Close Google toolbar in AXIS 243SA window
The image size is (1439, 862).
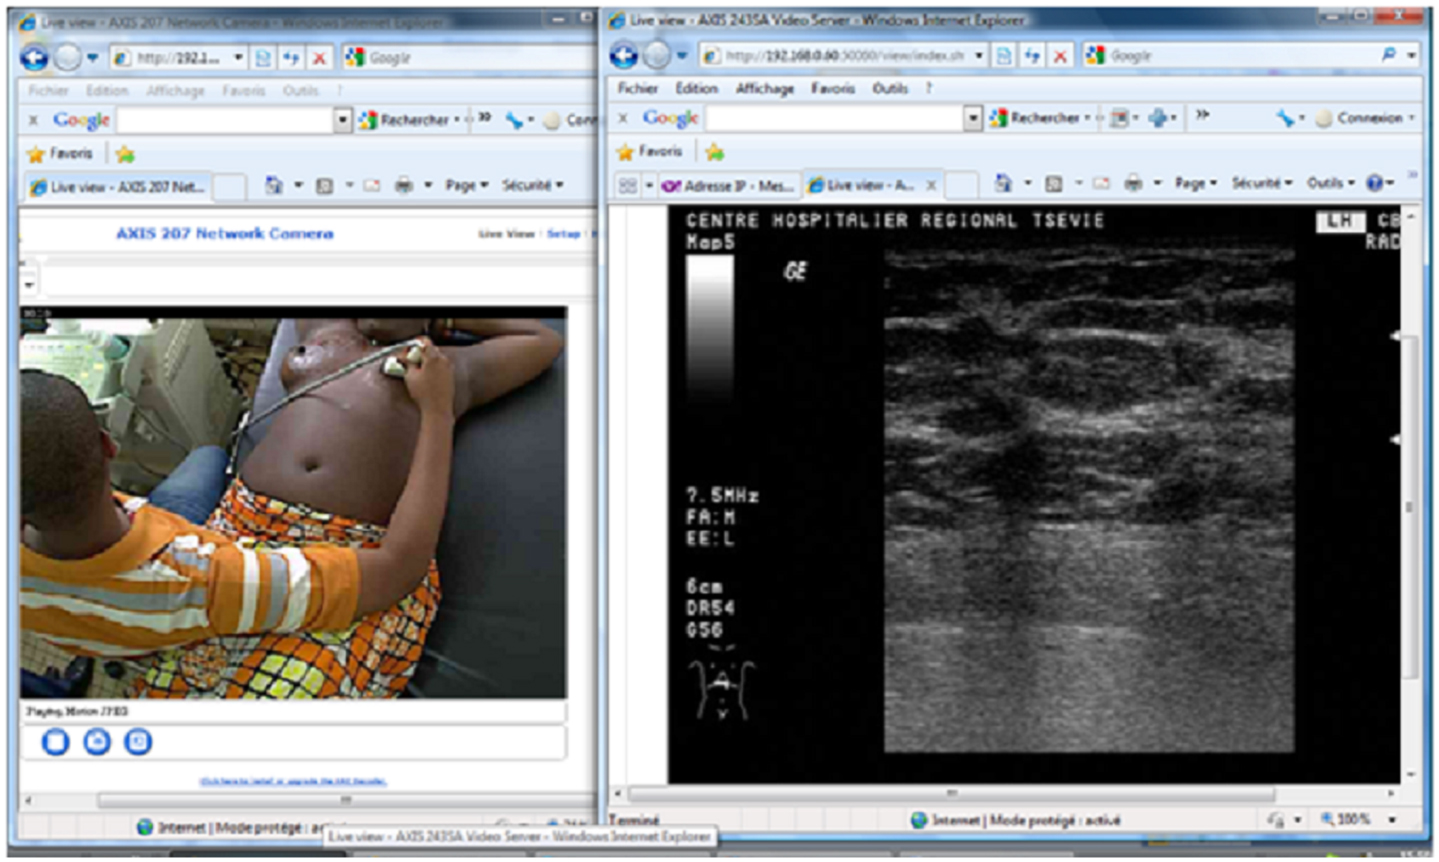pos(623,118)
